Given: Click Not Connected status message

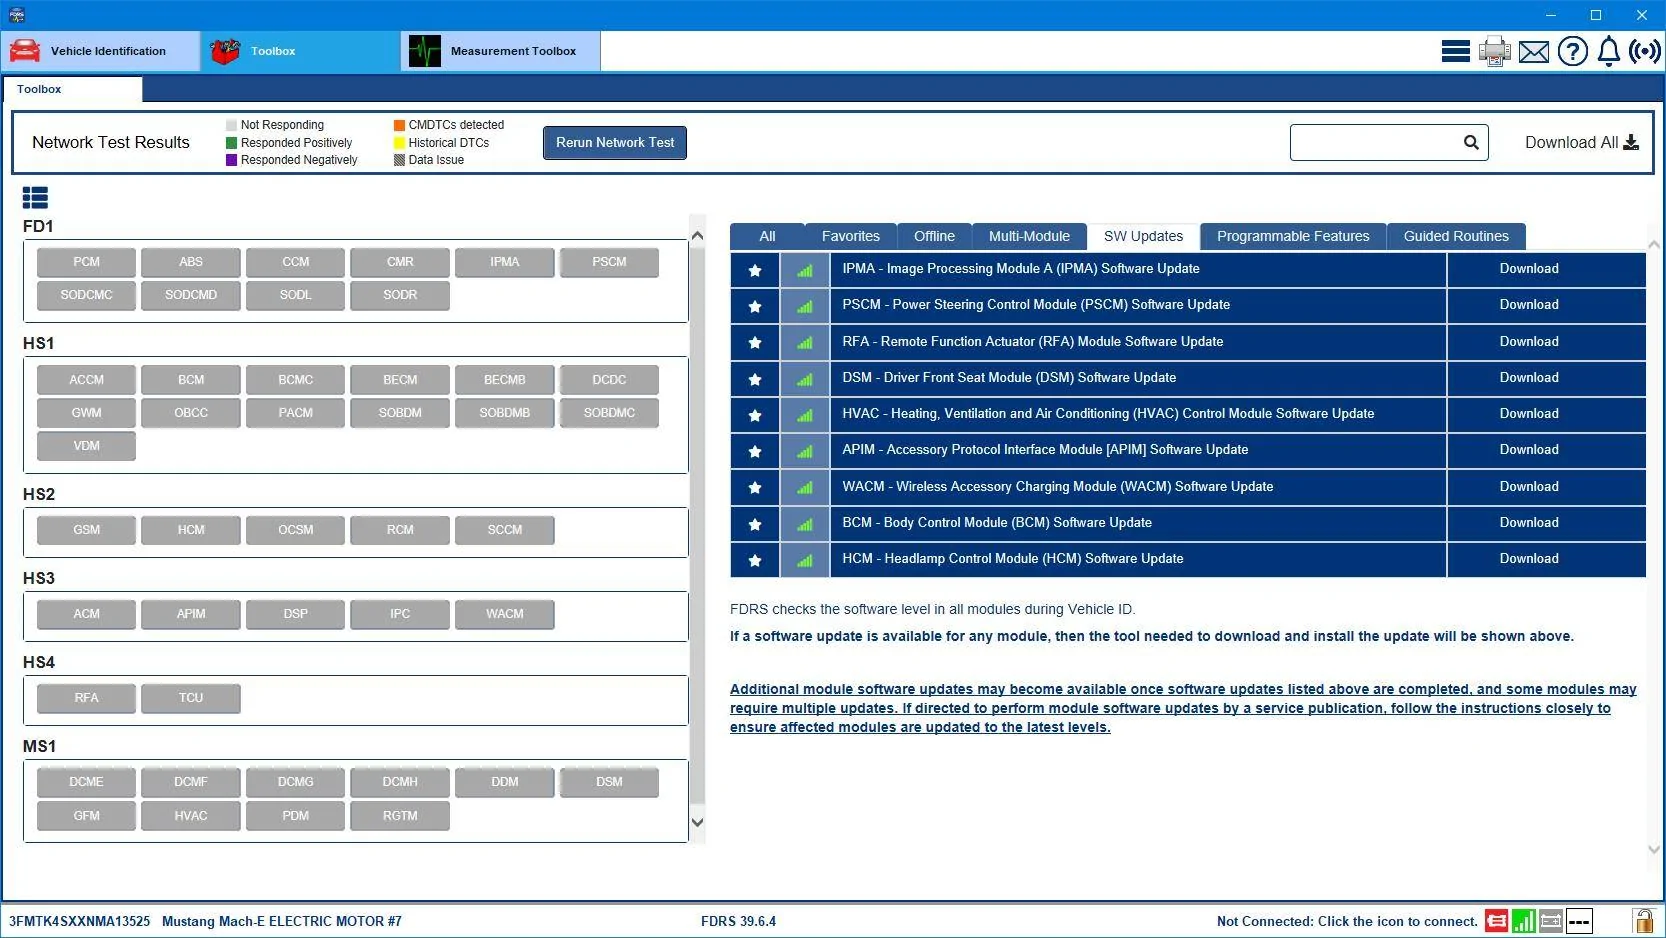Looking at the screenshot, I should coord(1347,922).
